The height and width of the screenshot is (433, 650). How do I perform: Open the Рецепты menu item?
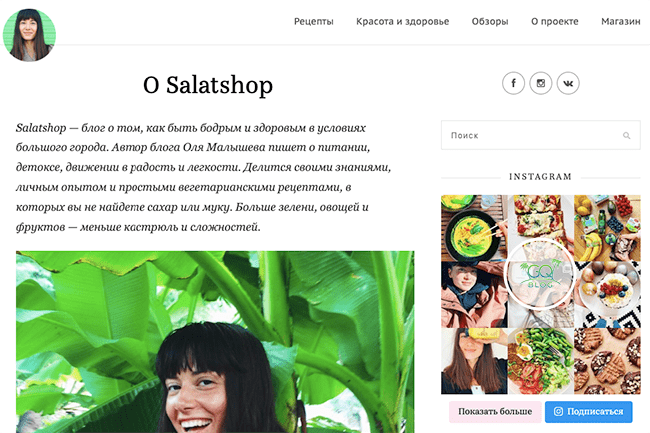[313, 22]
